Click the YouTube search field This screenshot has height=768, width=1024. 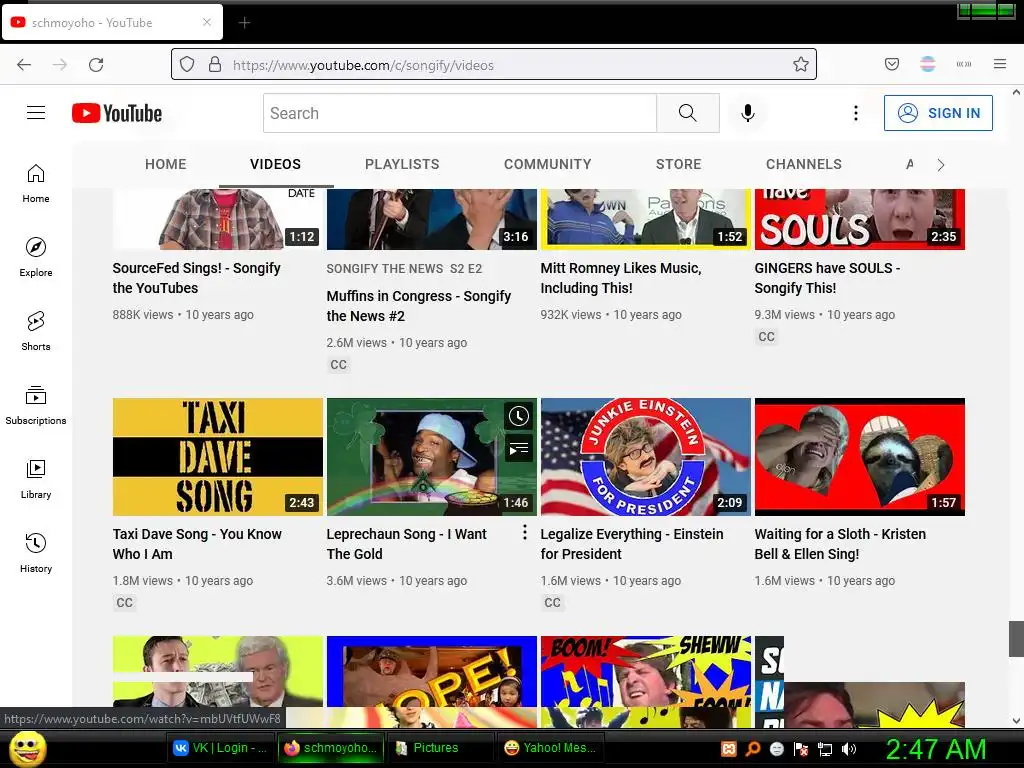point(460,113)
